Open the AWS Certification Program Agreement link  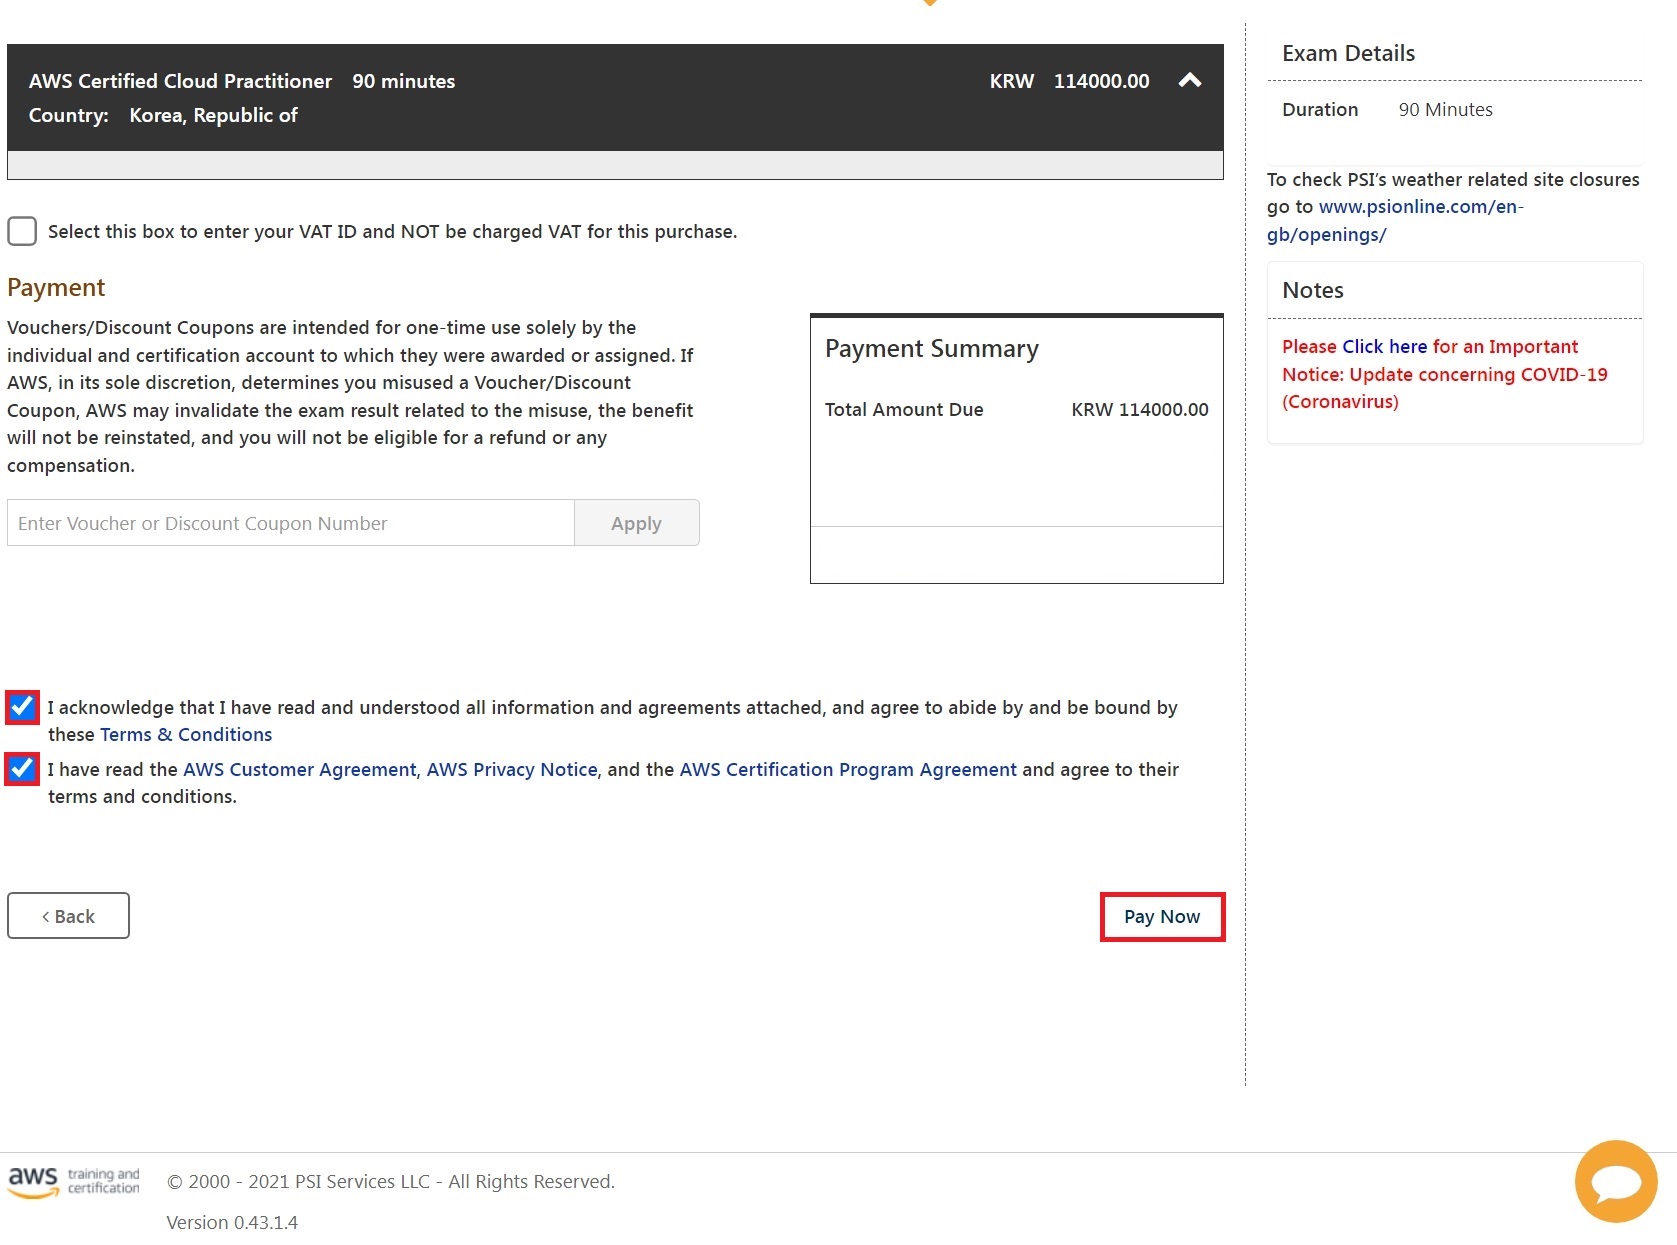[x=848, y=770]
